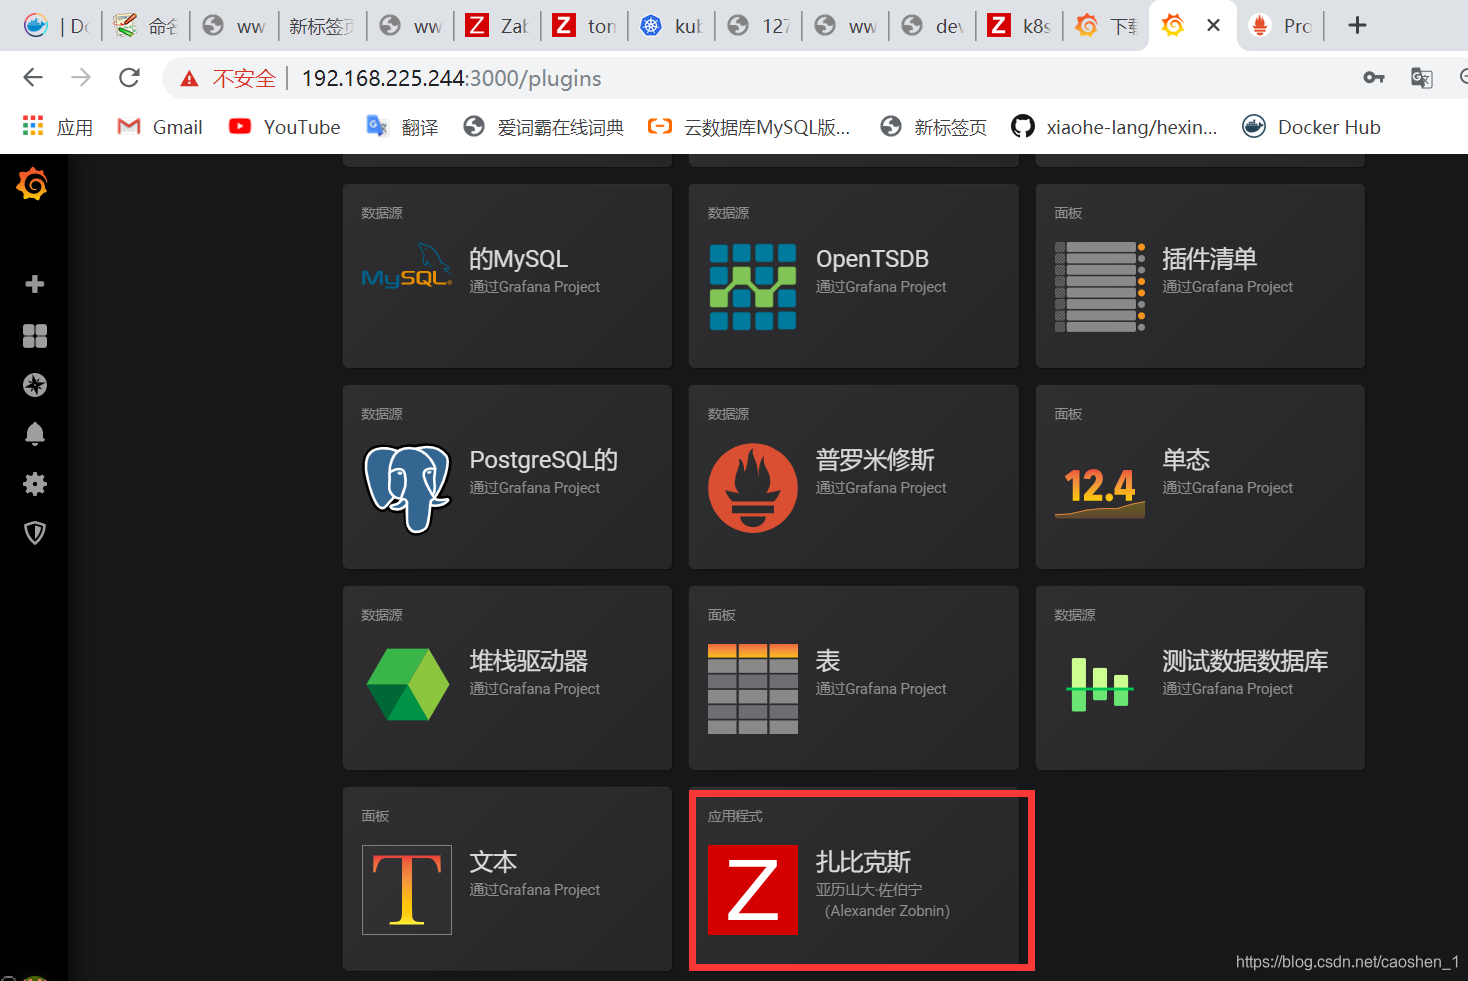Click the MySQL plugin logo

click(x=407, y=267)
